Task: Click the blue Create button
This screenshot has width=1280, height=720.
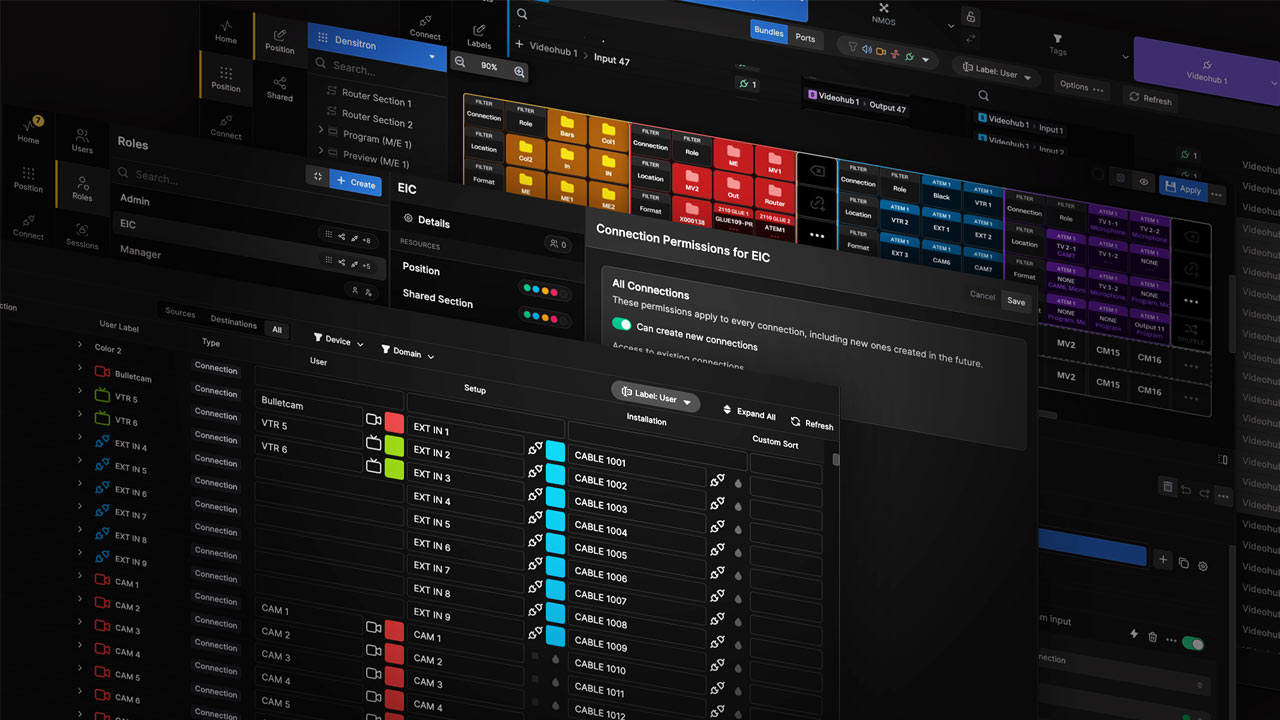Action: [355, 183]
